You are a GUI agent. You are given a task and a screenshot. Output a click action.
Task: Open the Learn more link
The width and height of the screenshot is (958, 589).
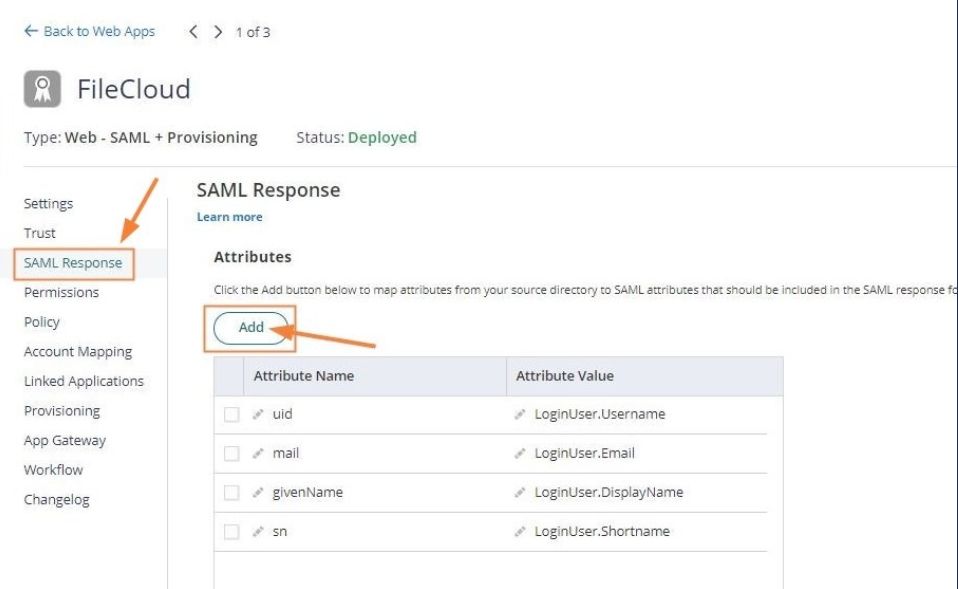[230, 217]
